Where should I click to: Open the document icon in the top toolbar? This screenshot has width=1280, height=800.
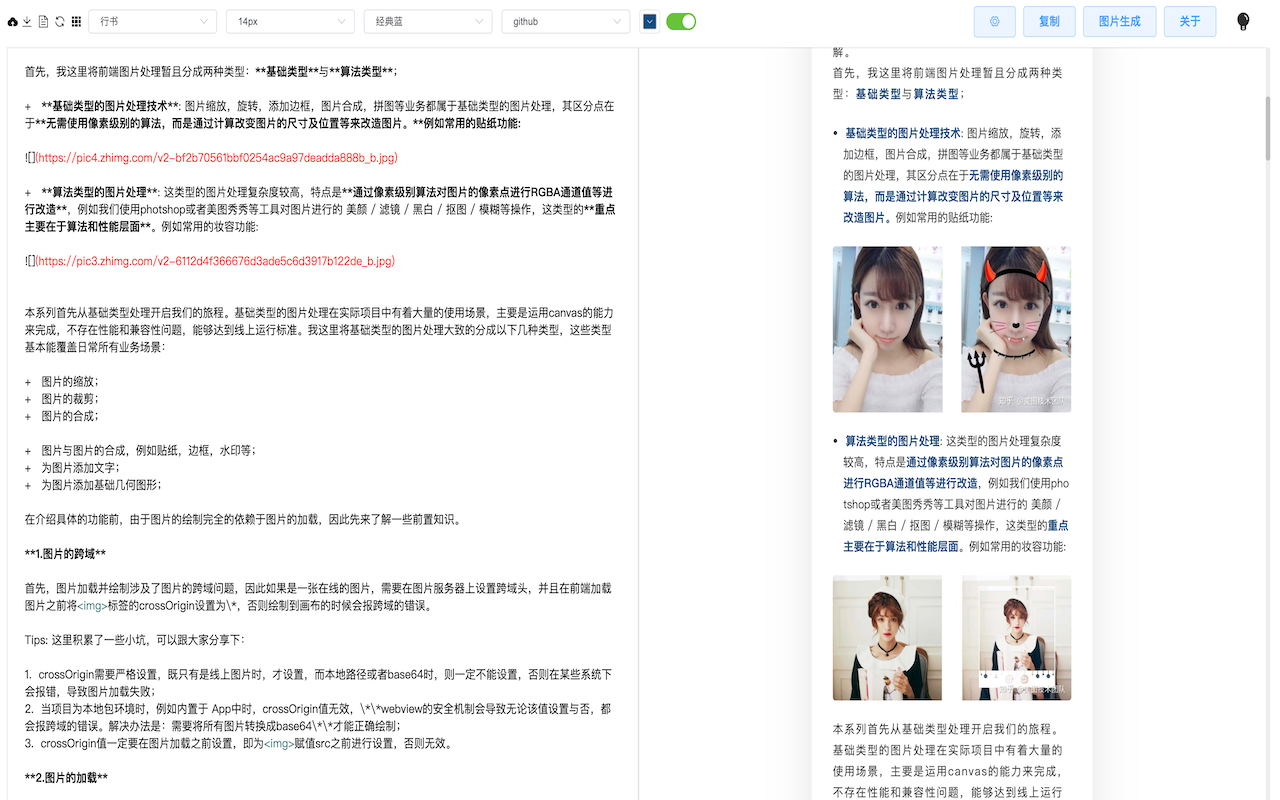pos(42,21)
